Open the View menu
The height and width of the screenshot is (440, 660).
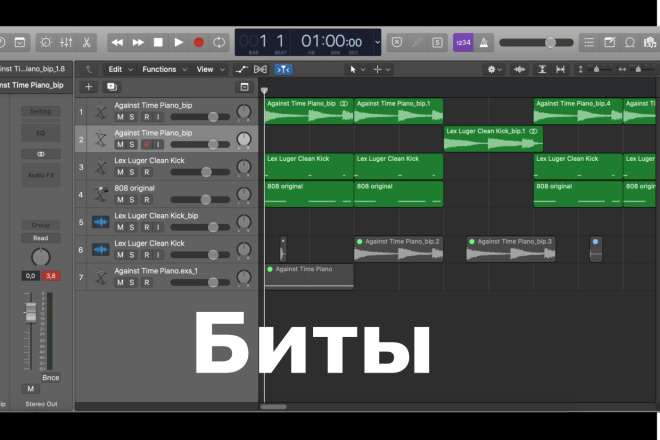point(210,69)
